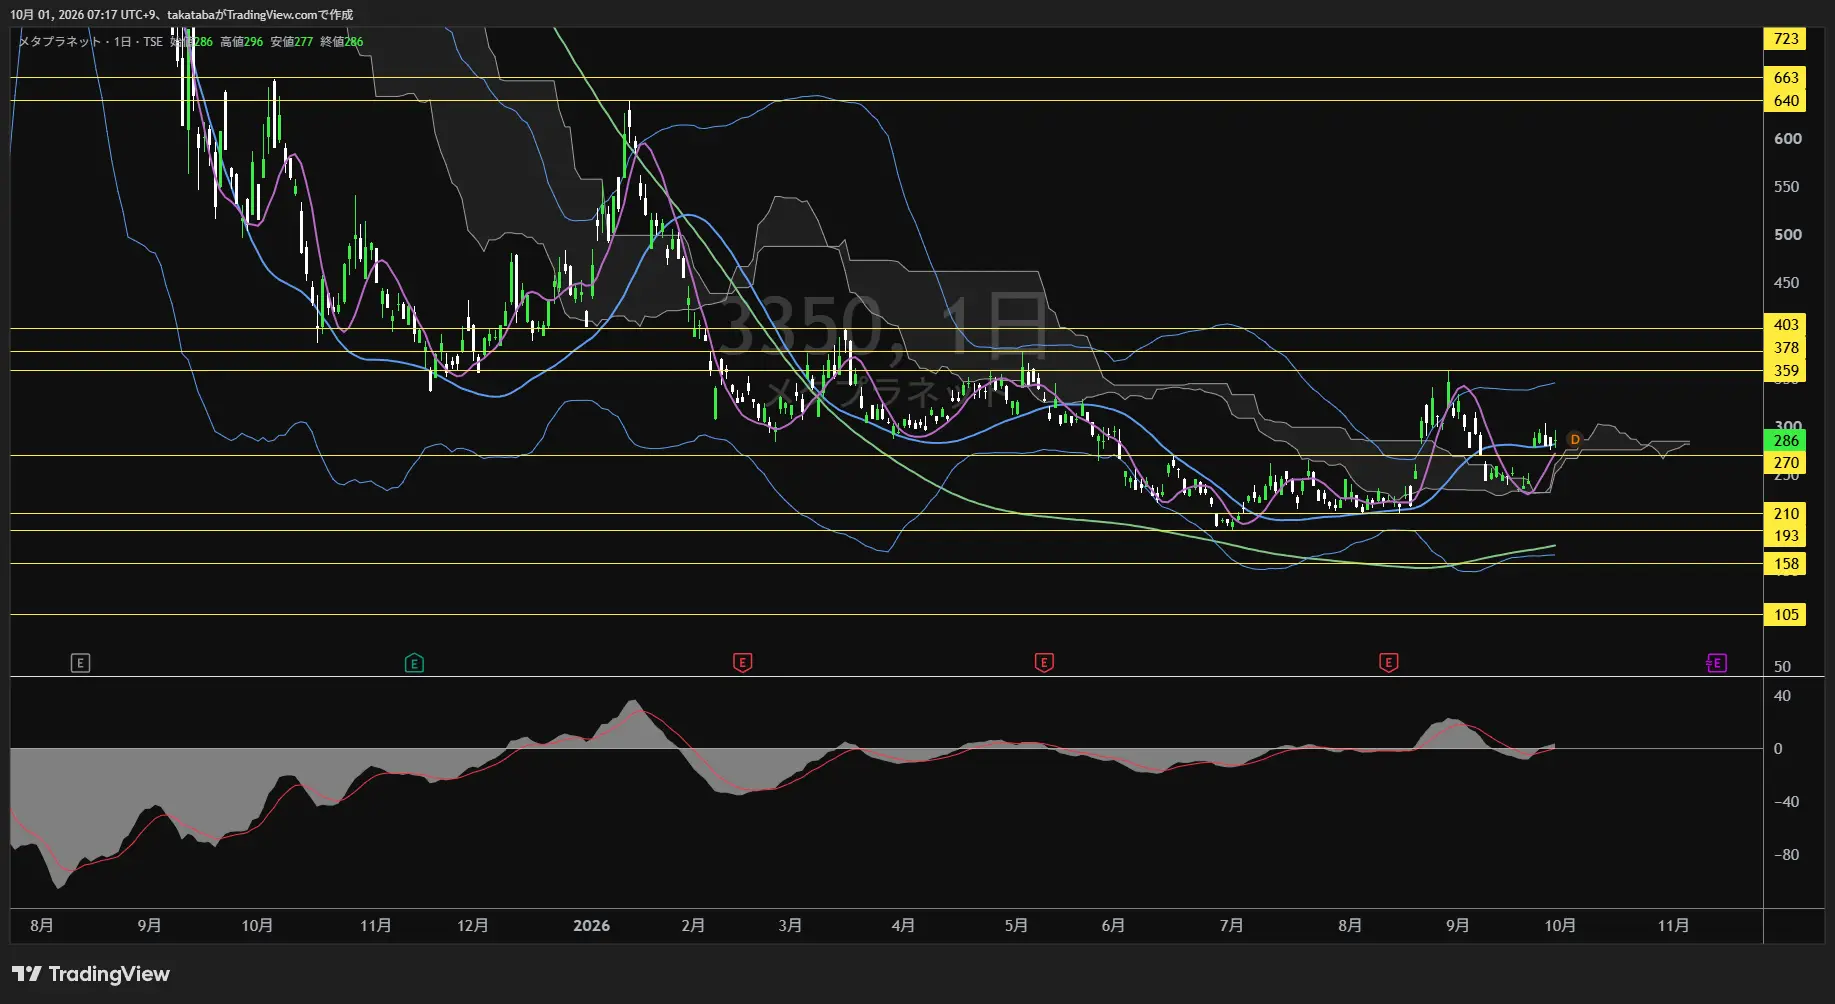Click the 12月 label on time axis
Image resolution: width=1835 pixels, height=1004 pixels.
(x=473, y=926)
